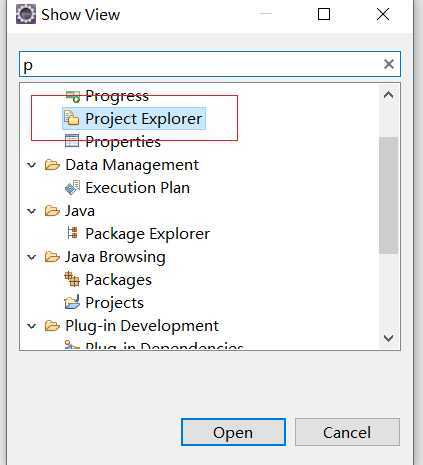Screen dimensions: 423x465
Task: Clear the filter text with X
Action: pyautogui.click(x=389, y=64)
